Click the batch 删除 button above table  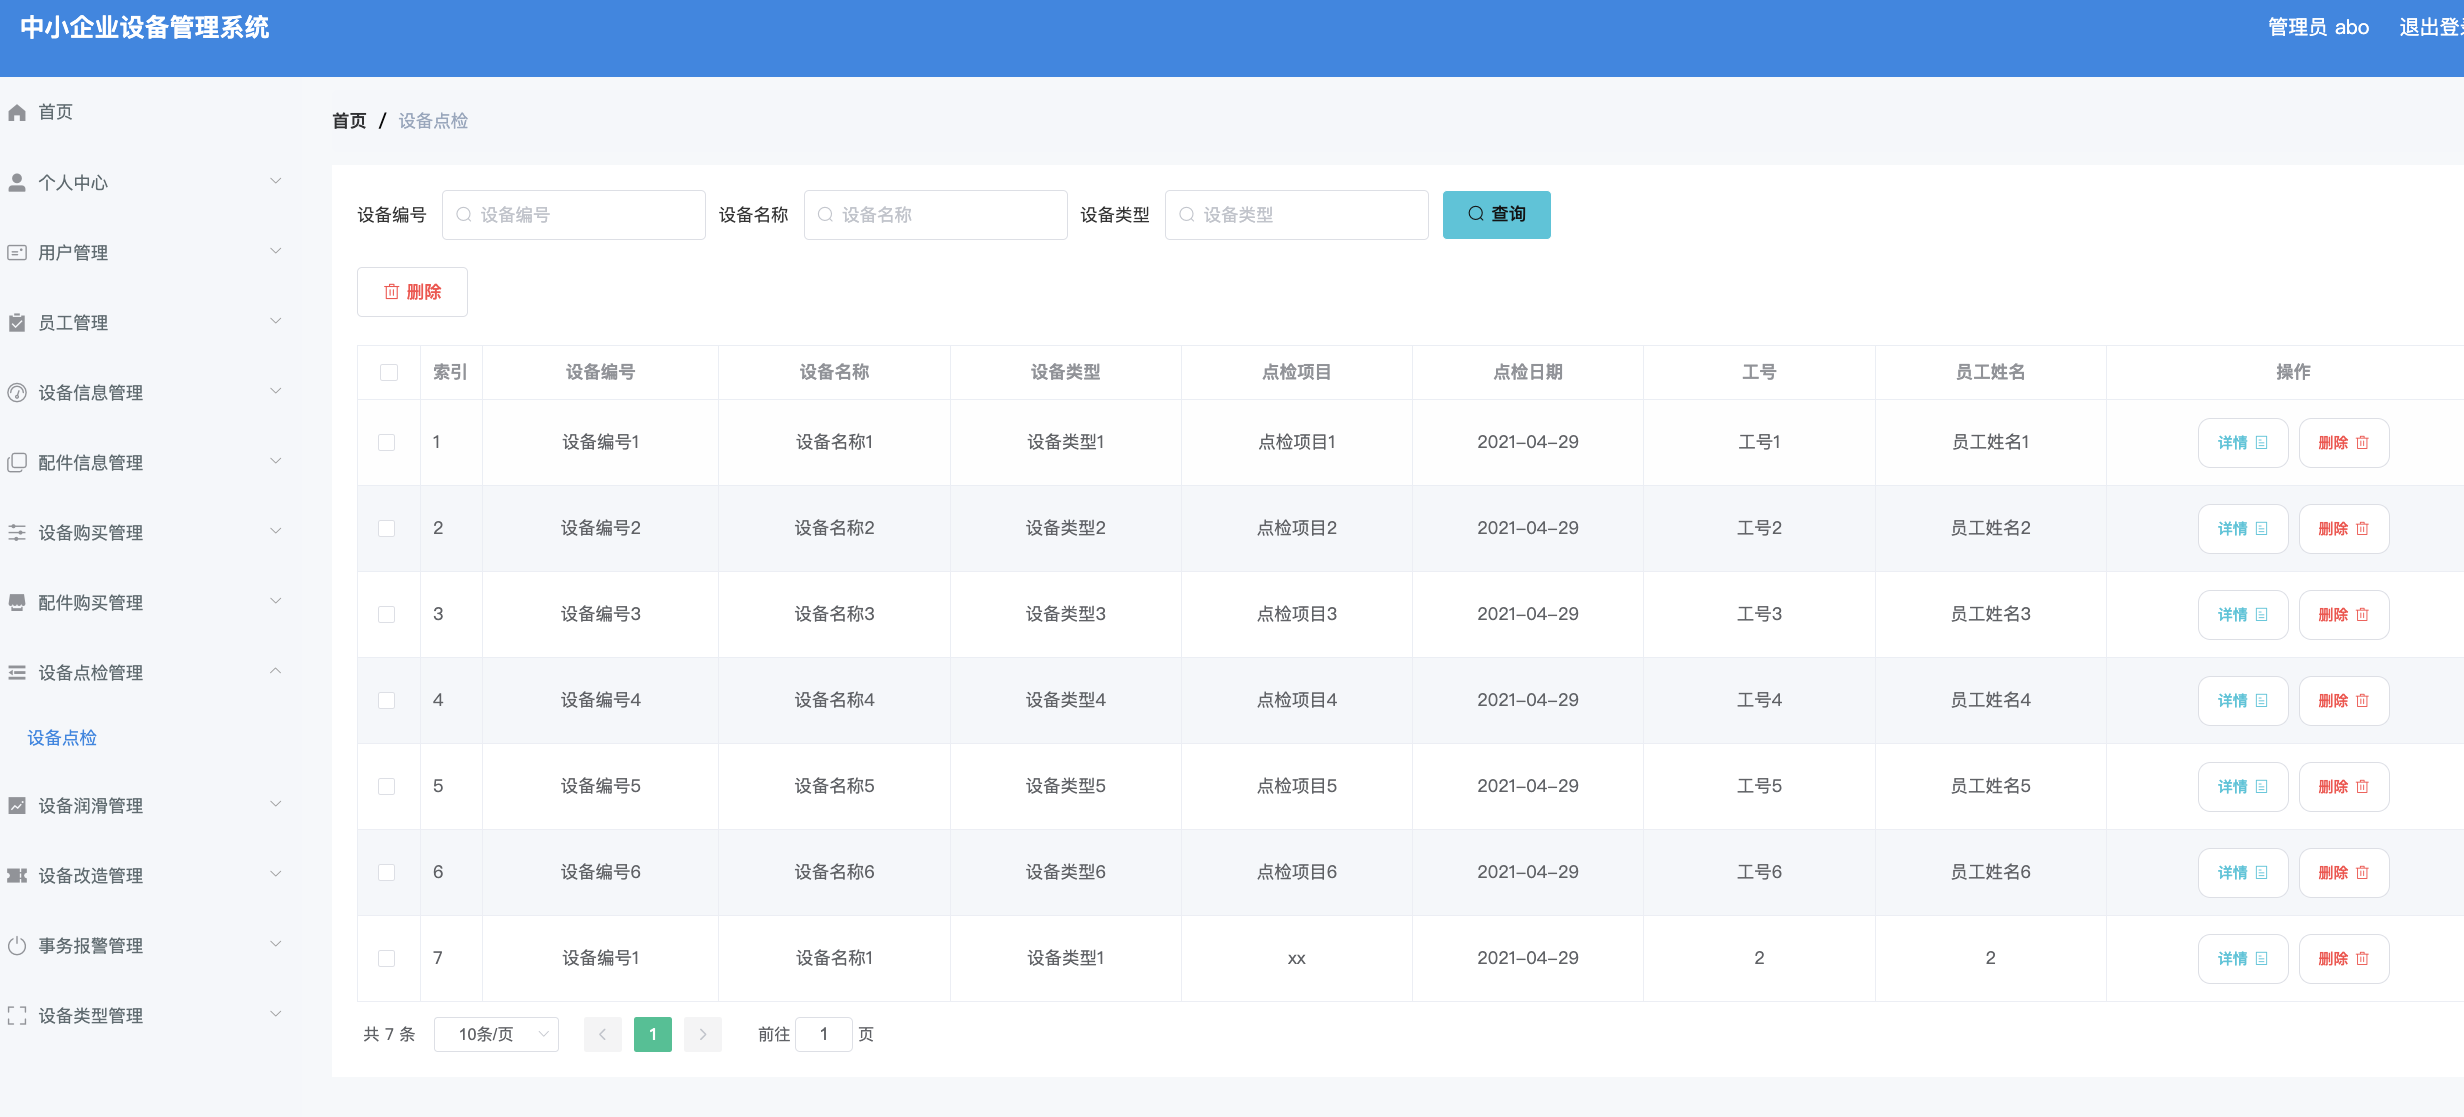point(412,292)
